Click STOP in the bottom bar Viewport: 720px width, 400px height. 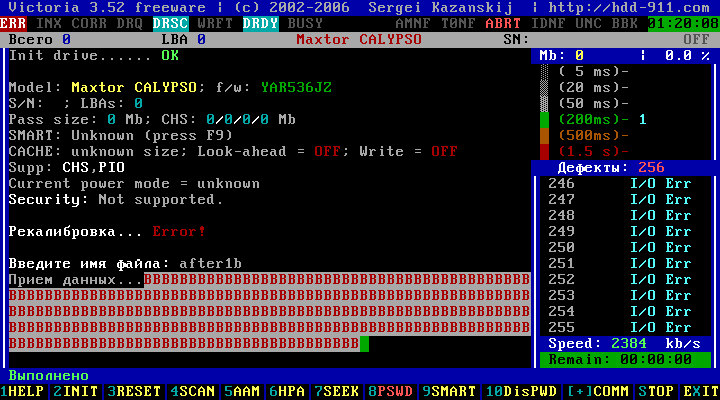[x=656, y=391]
